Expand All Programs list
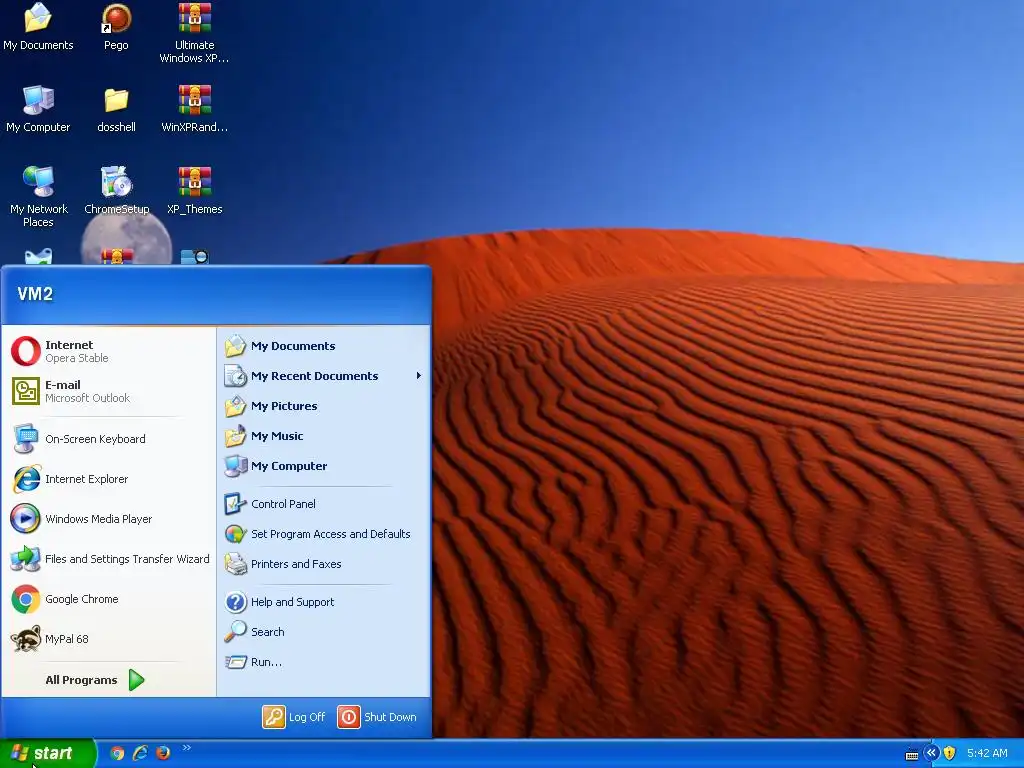Viewport: 1024px width, 768px height. tap(95, 680)
